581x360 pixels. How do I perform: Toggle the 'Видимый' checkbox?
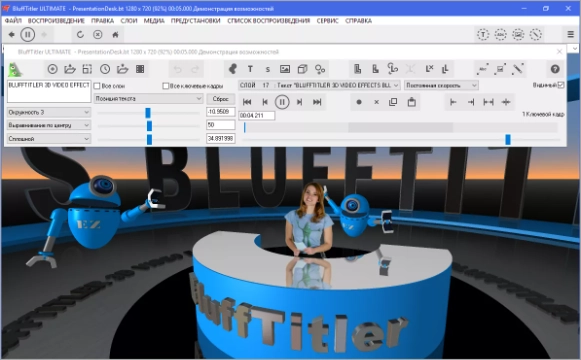click(561, 85)
